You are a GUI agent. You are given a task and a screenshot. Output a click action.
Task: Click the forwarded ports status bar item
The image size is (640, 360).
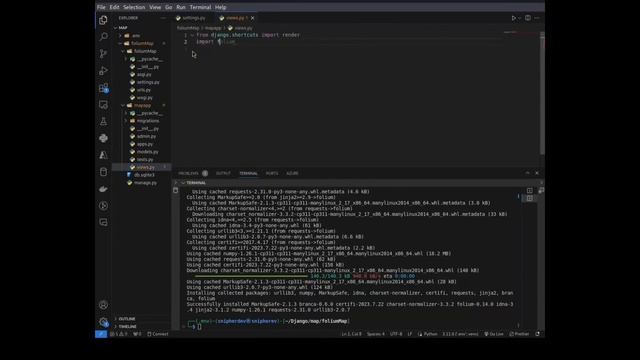coord(137,334)
